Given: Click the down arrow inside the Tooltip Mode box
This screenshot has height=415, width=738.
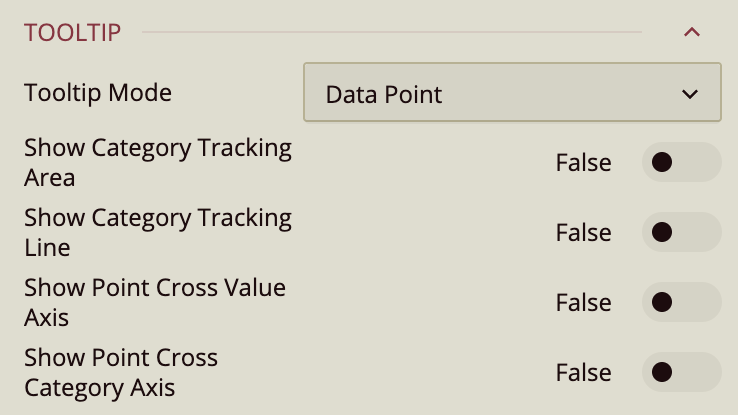Looking at the screenshot, I should pyautogui.click(x=689, y=94).
